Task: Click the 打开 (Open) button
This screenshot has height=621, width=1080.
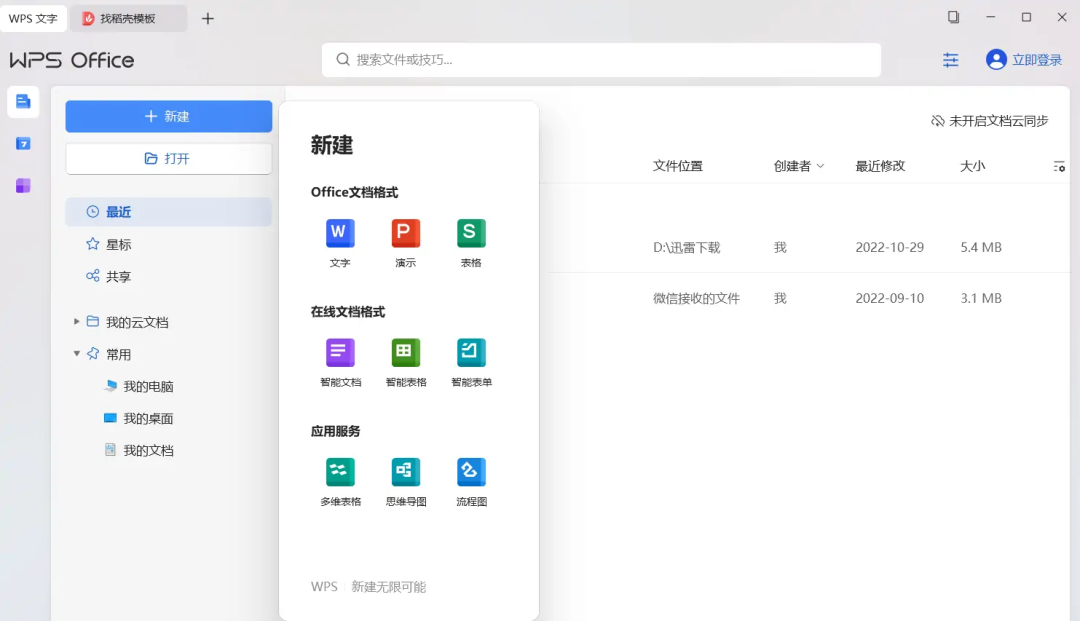Action: 168,158
